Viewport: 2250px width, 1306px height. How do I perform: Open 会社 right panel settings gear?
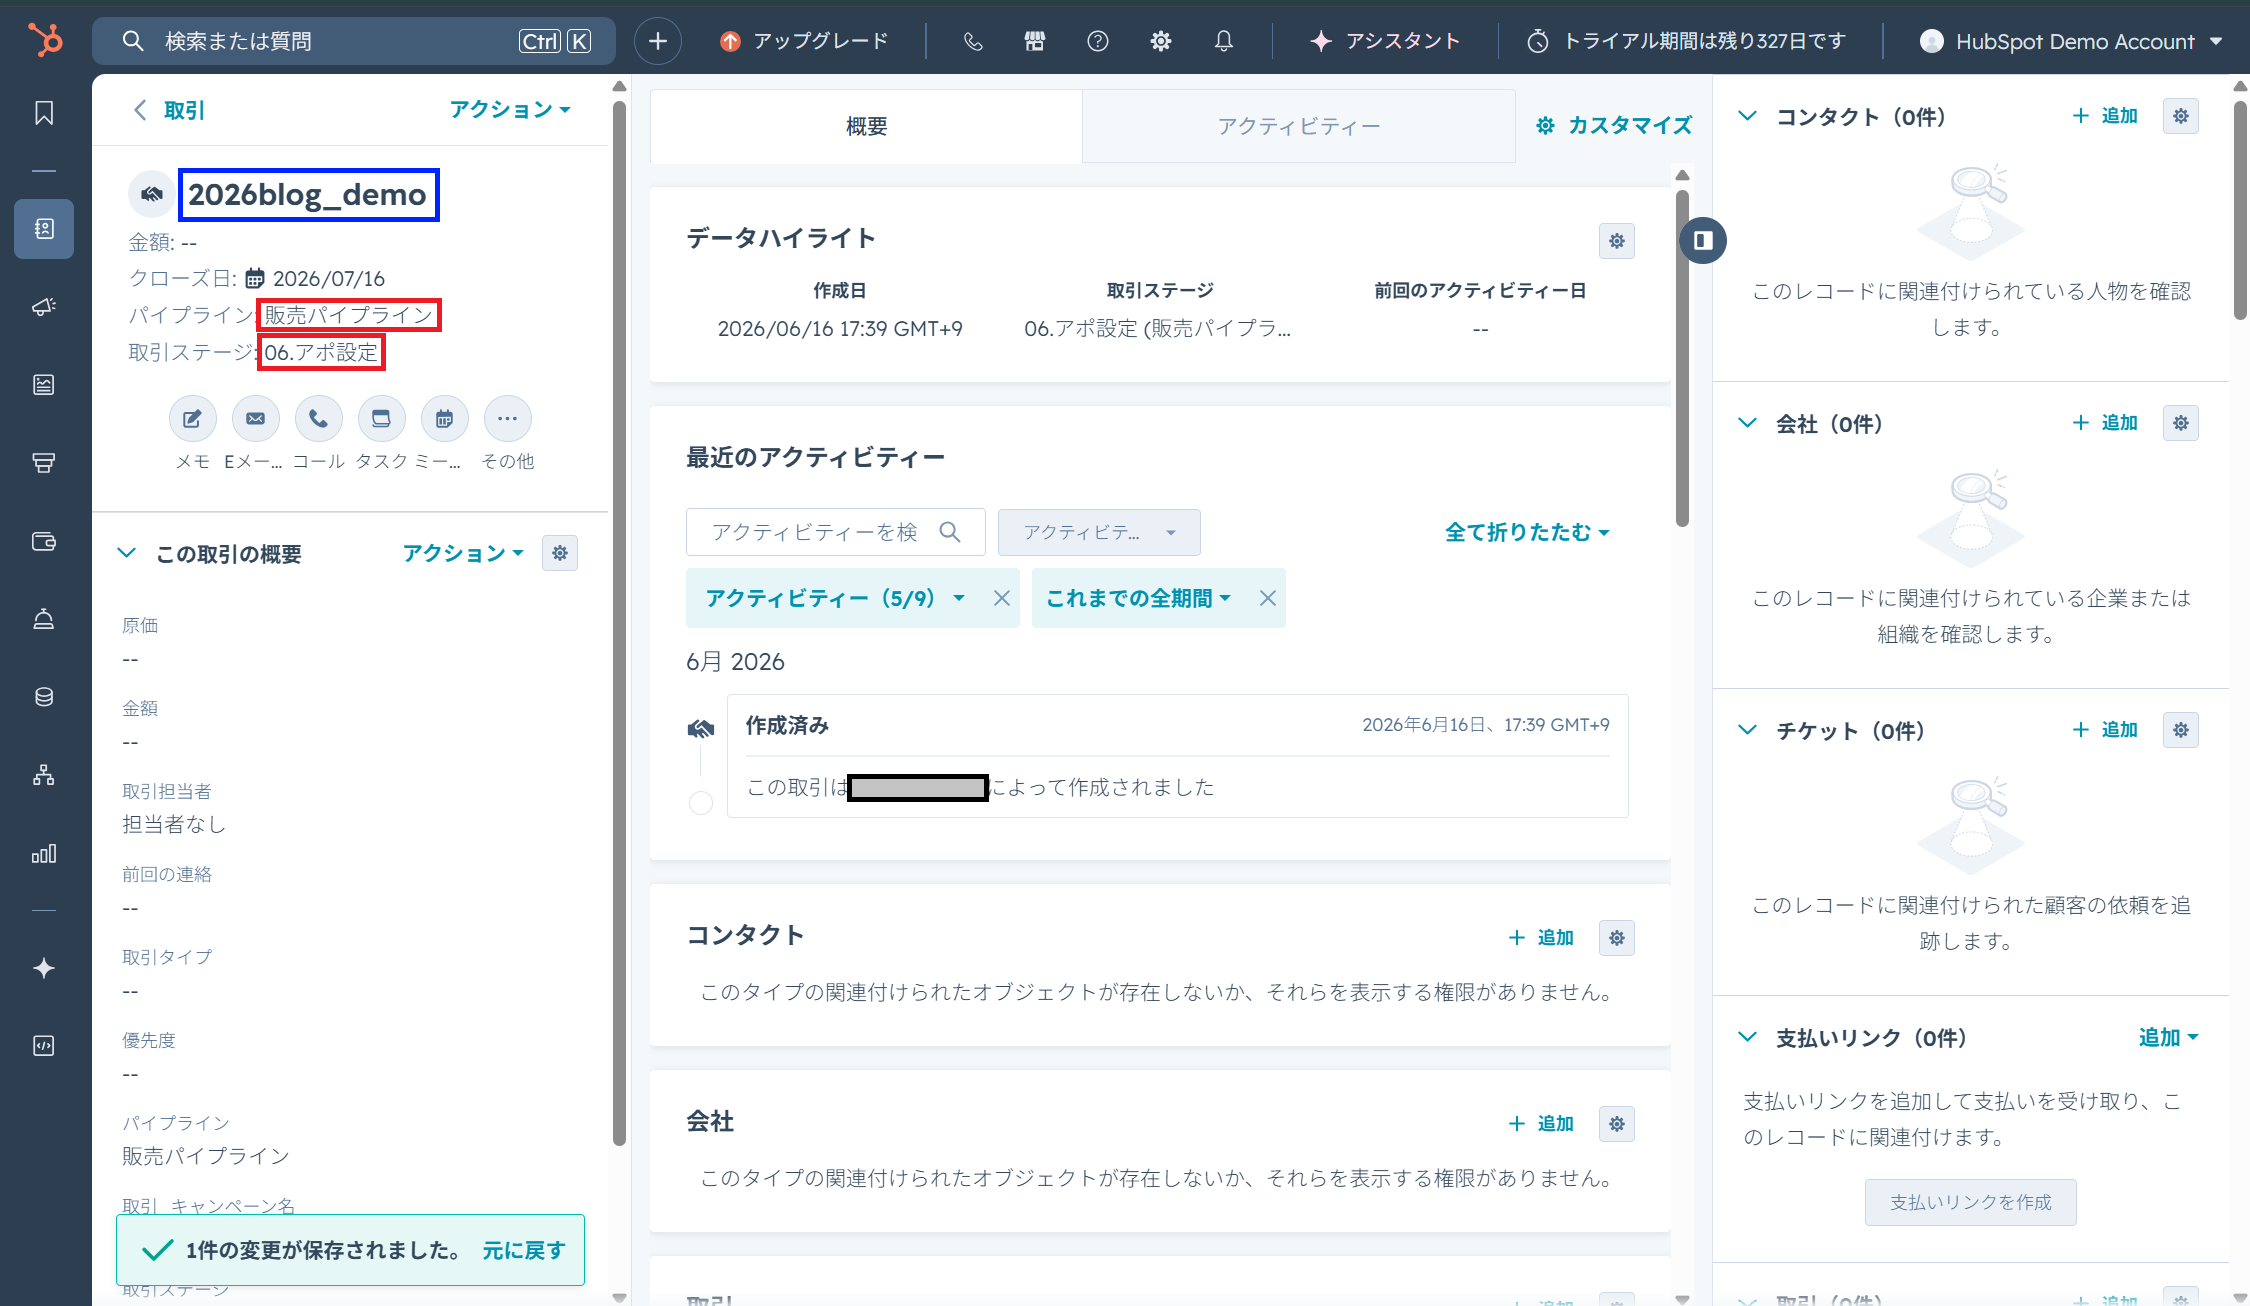click(2181, 423)
